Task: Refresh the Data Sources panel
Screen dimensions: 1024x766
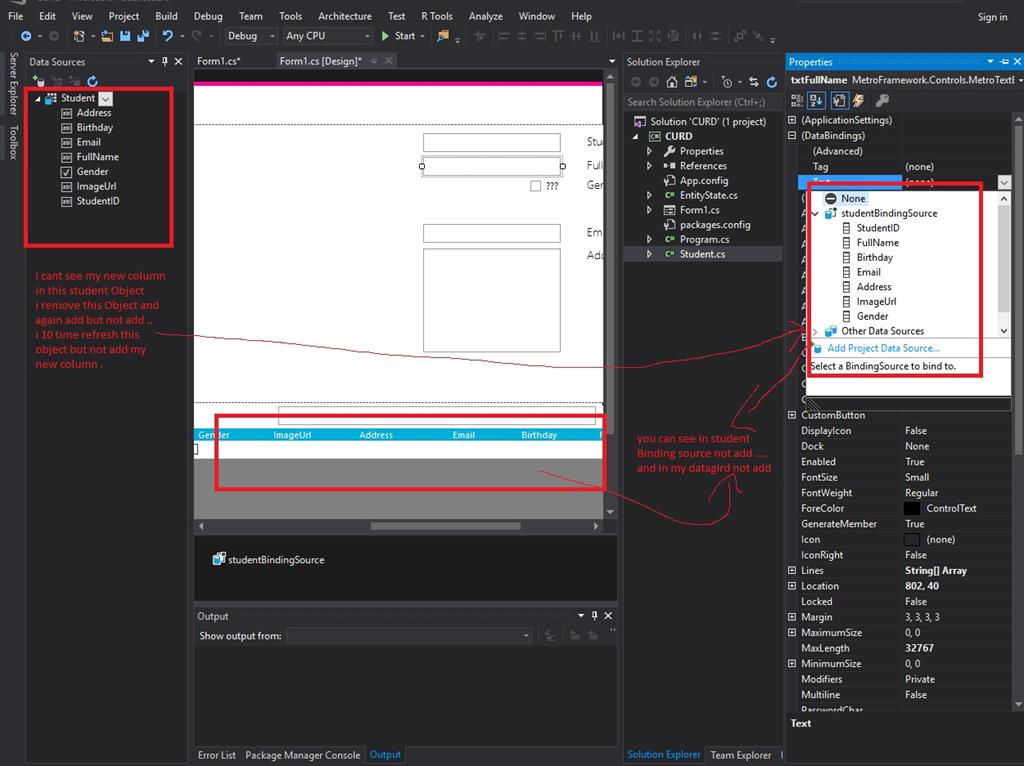Action: click(93, 81)
